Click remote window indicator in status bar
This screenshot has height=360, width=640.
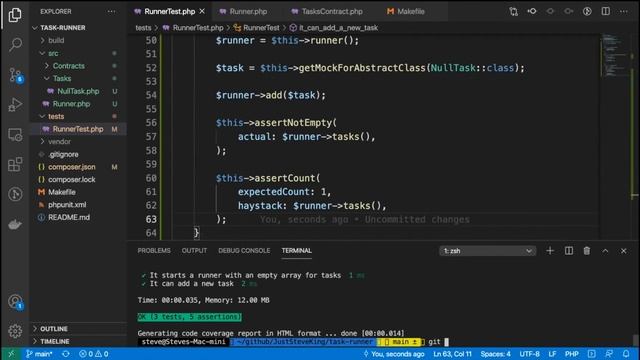click(11, 354)
